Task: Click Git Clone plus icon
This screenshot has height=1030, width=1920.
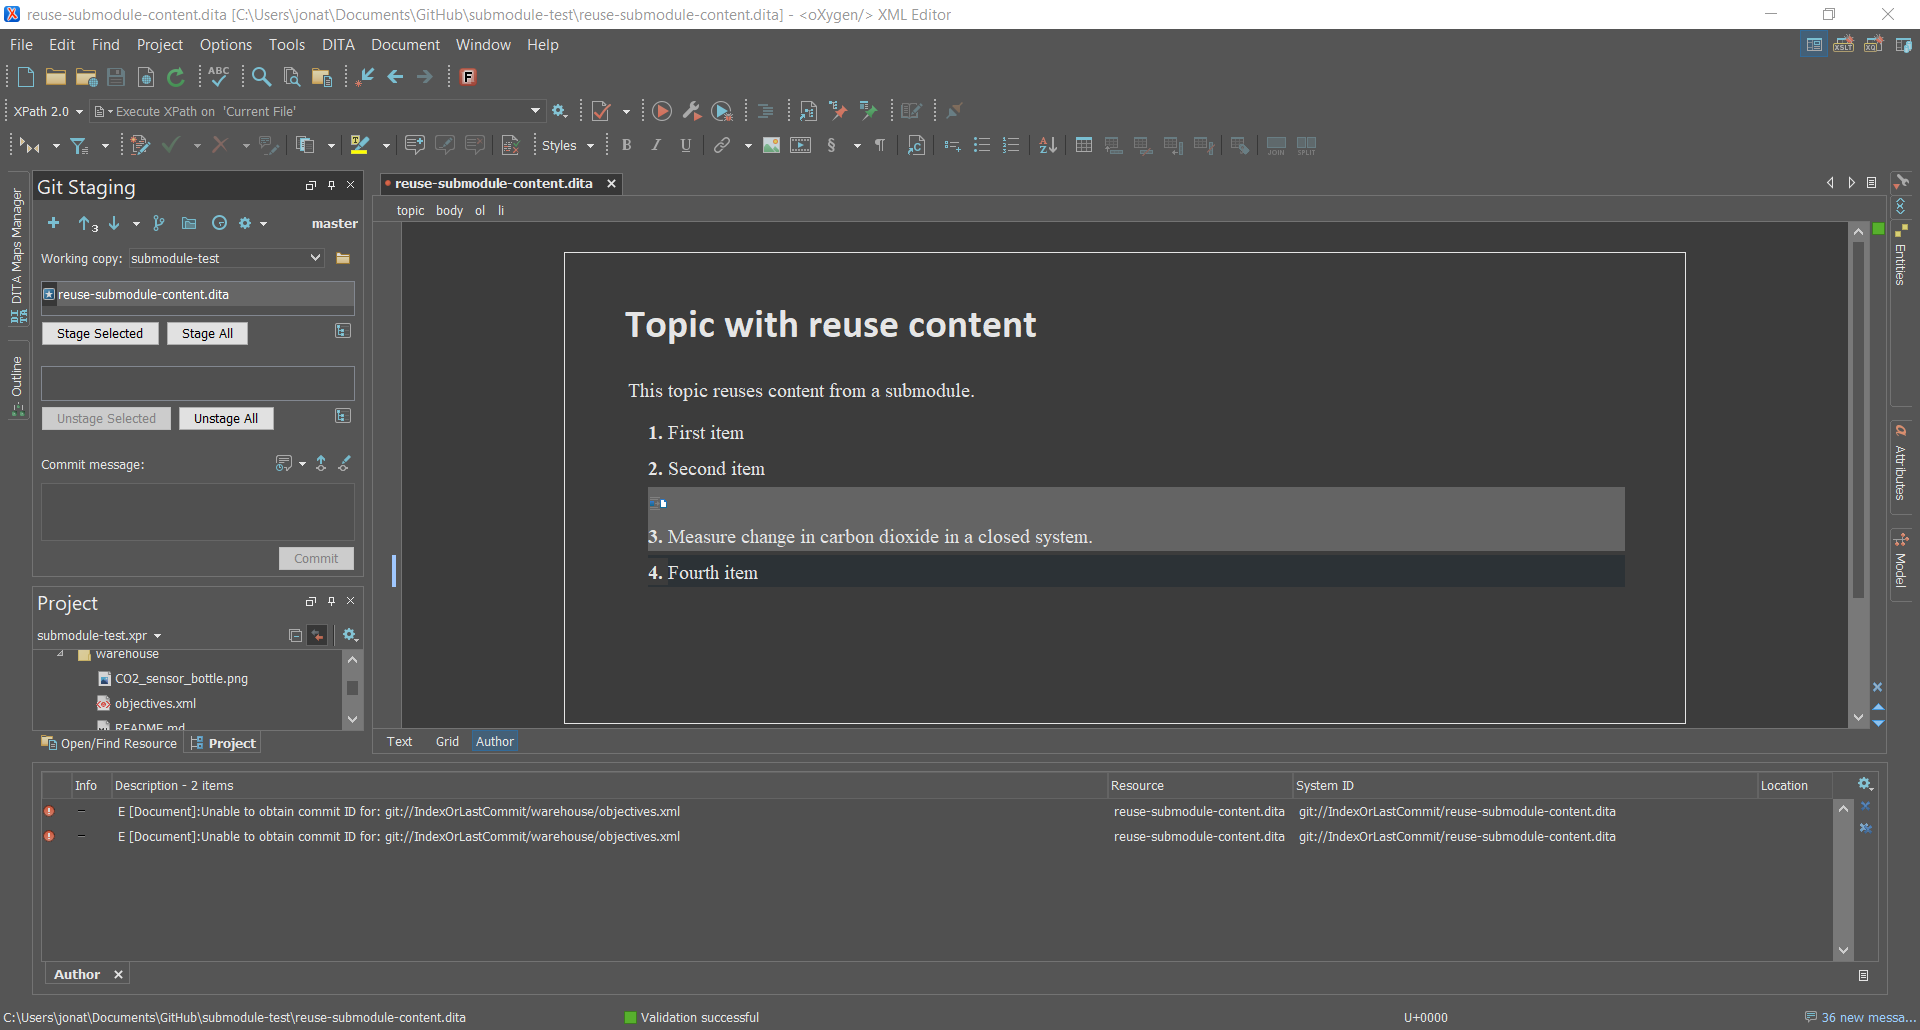Action: [x=54, y=223]
